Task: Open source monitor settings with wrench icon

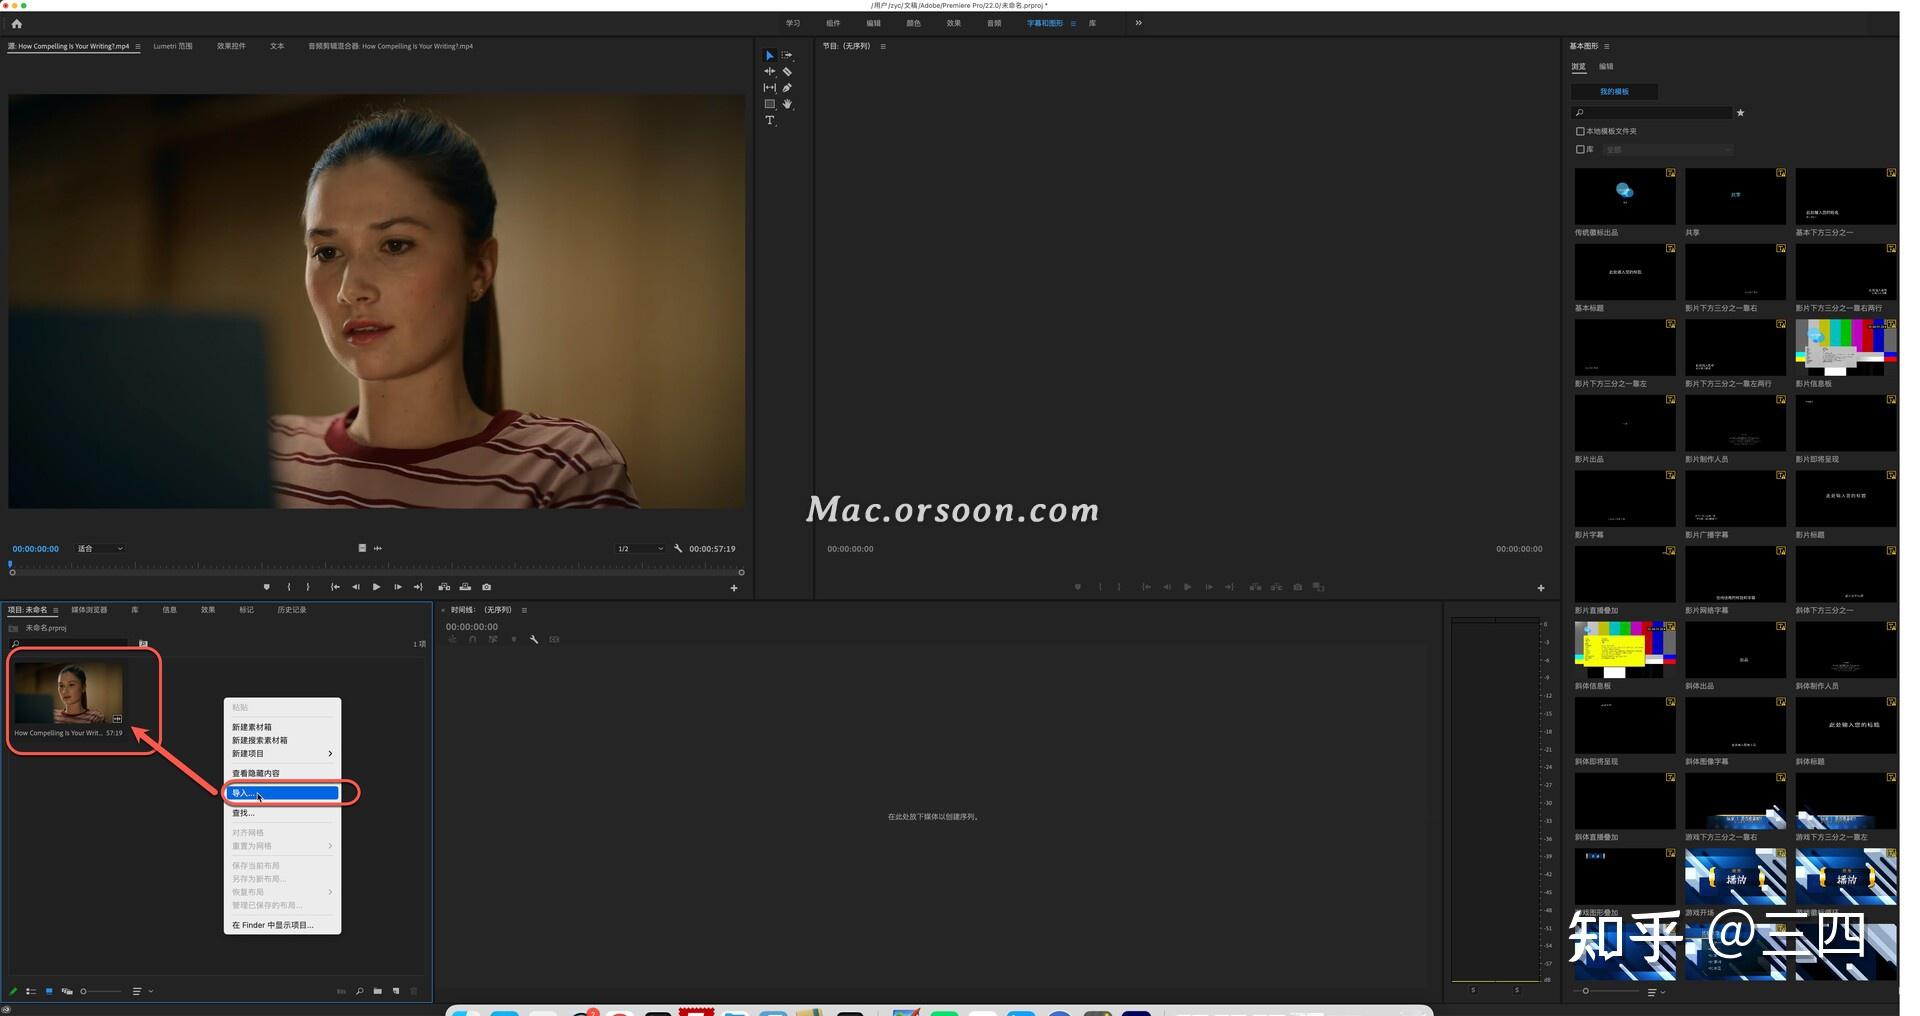Action: (679, 549)
